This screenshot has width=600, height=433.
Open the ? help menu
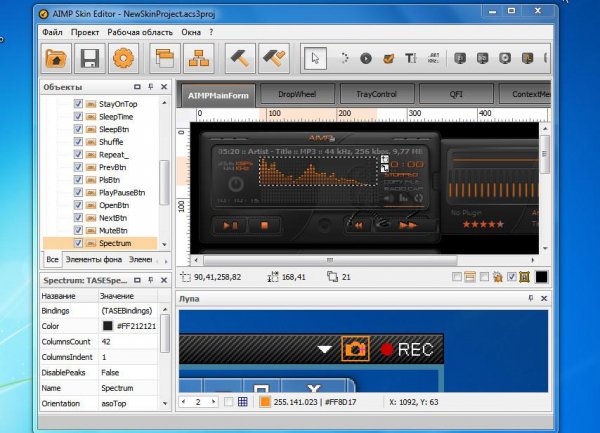click(x=211, y=33)
